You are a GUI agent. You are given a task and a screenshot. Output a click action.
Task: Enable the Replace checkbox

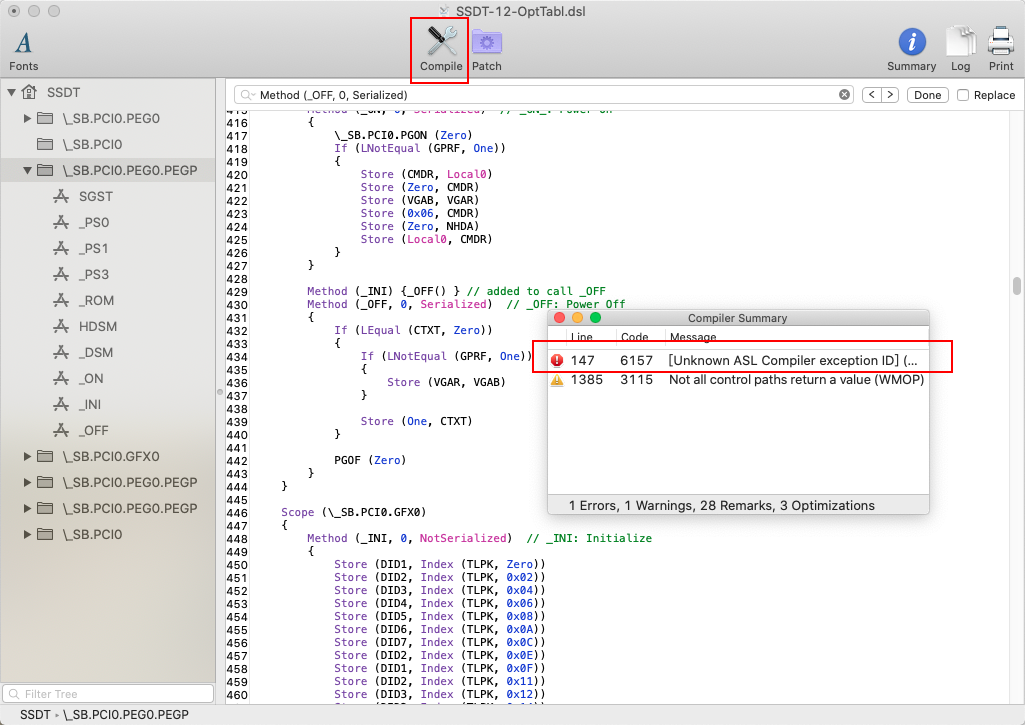pos(963,95)
